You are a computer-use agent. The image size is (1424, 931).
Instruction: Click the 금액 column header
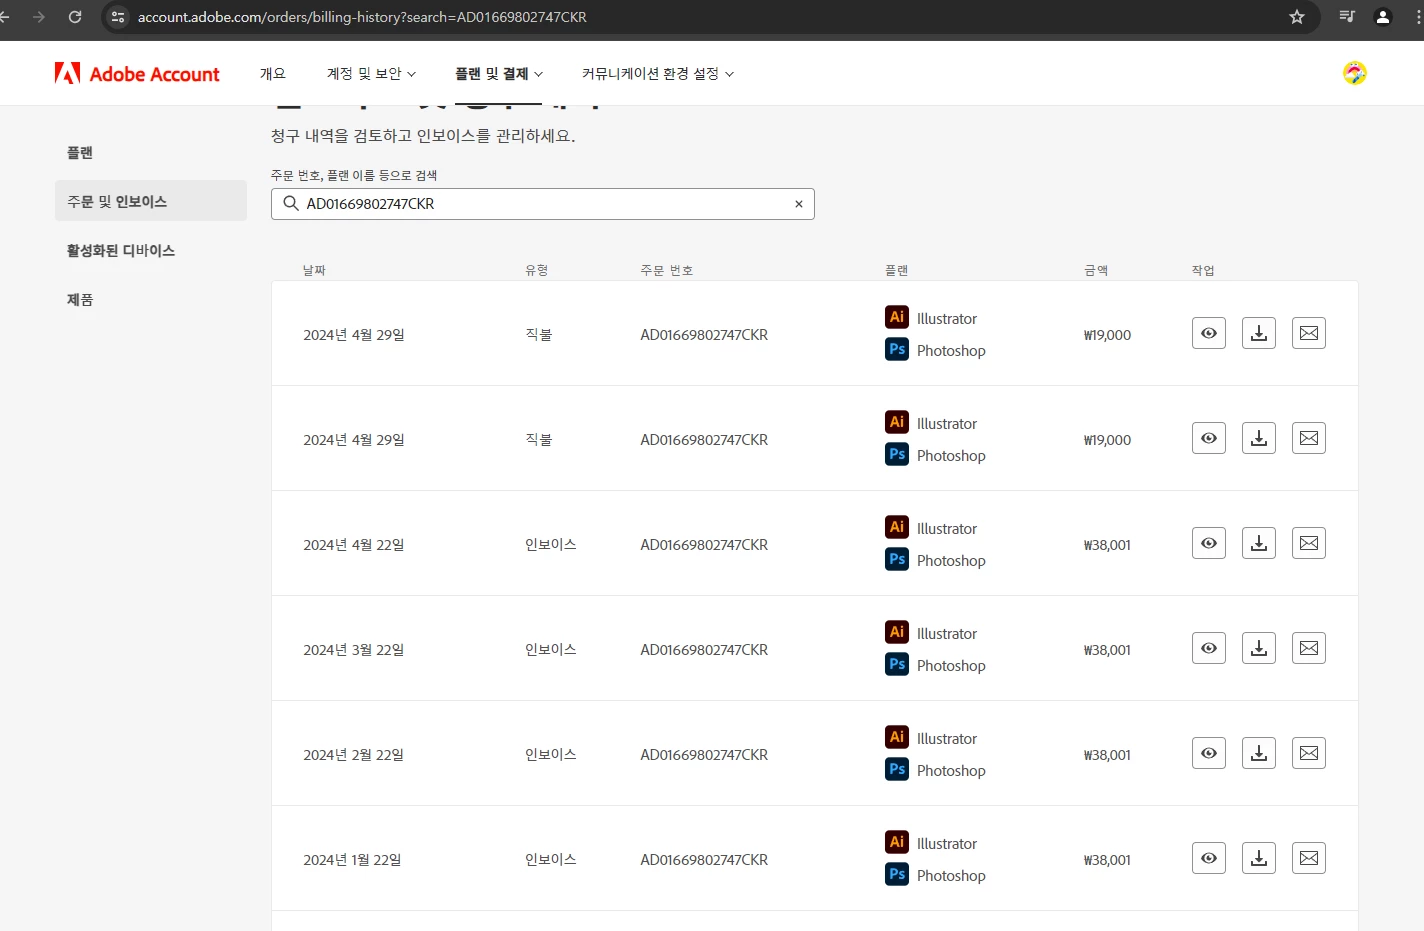[x=1096, y=270]
